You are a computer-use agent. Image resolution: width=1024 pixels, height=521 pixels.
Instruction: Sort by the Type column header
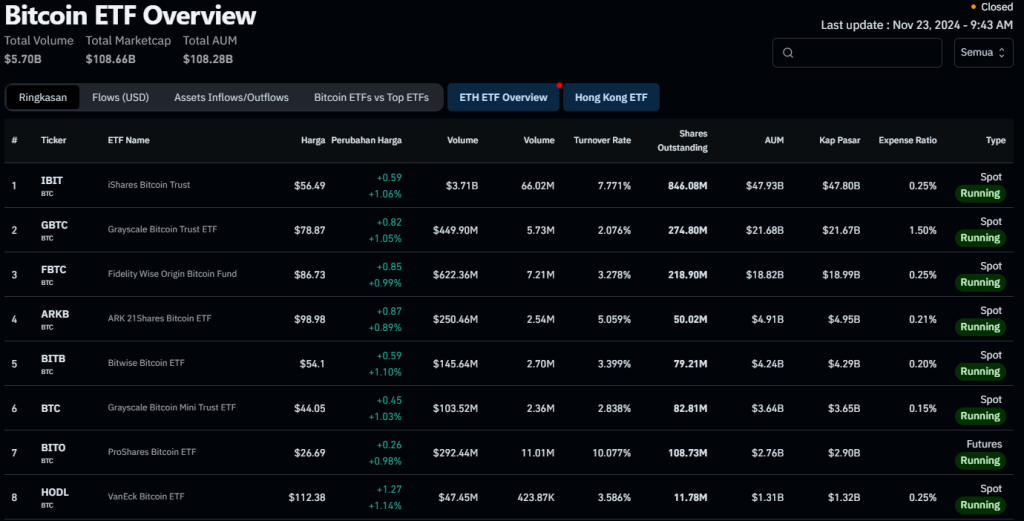coord(995,140)
